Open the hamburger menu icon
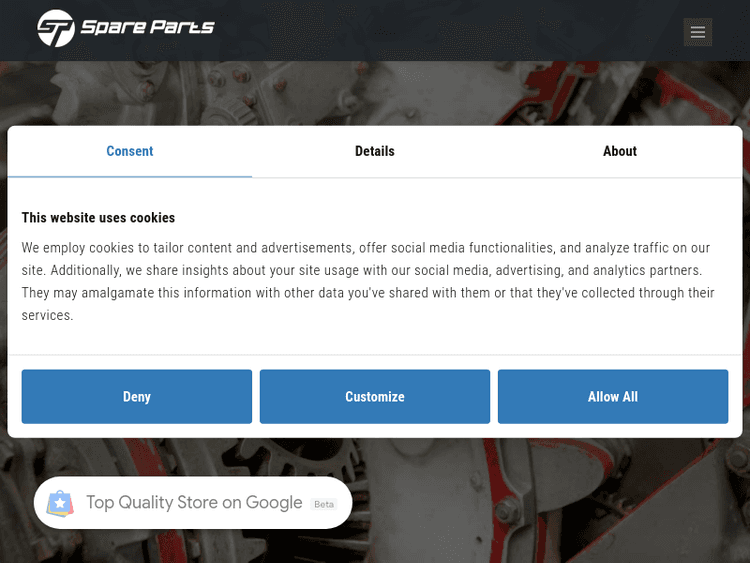 coord(697,32)
